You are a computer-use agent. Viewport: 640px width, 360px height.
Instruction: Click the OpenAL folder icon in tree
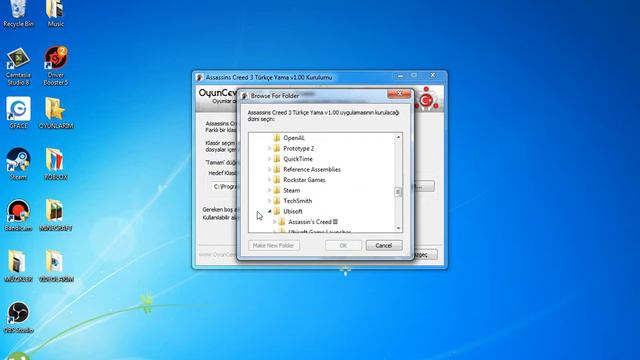277,138
